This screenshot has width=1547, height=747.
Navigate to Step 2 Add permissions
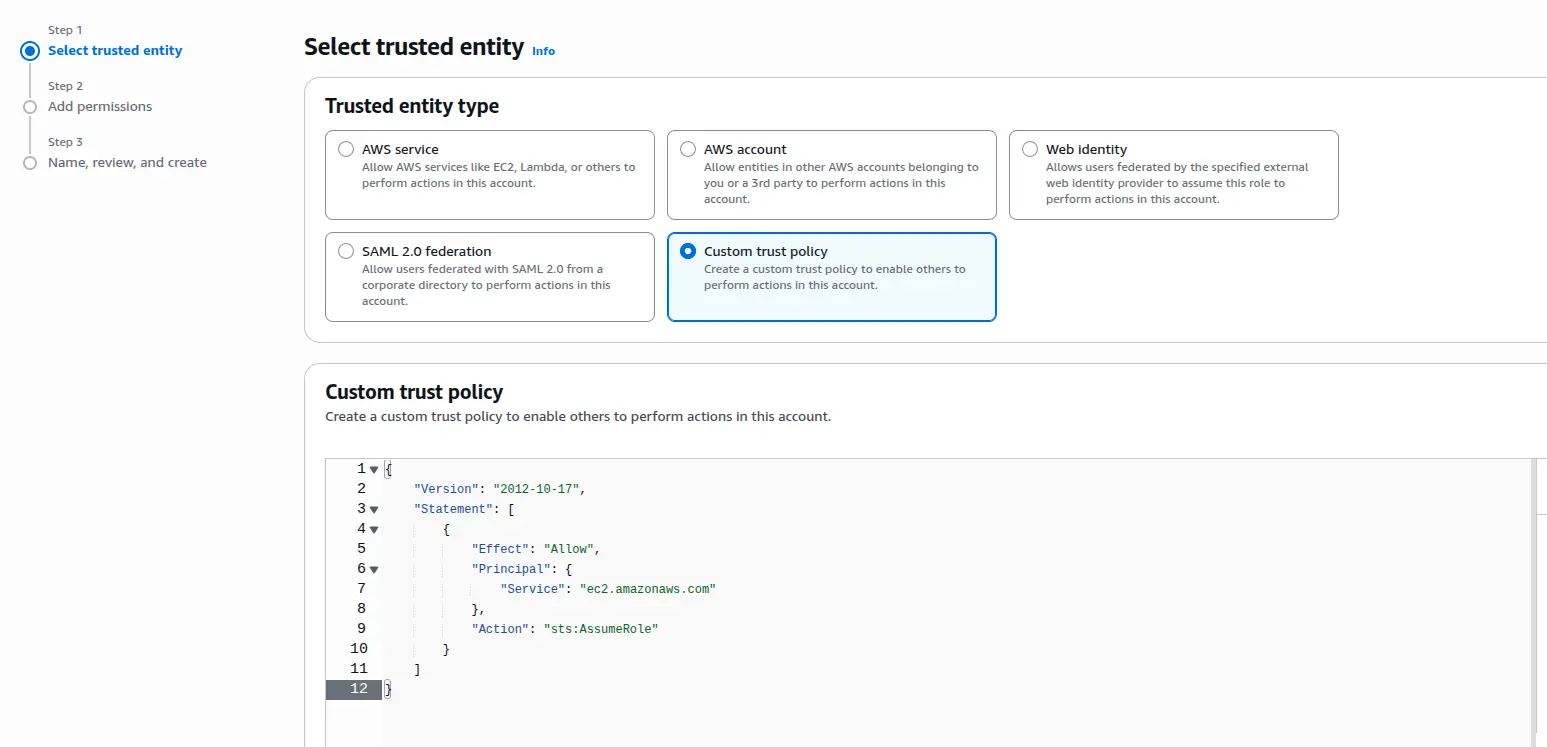pos(100,106)
